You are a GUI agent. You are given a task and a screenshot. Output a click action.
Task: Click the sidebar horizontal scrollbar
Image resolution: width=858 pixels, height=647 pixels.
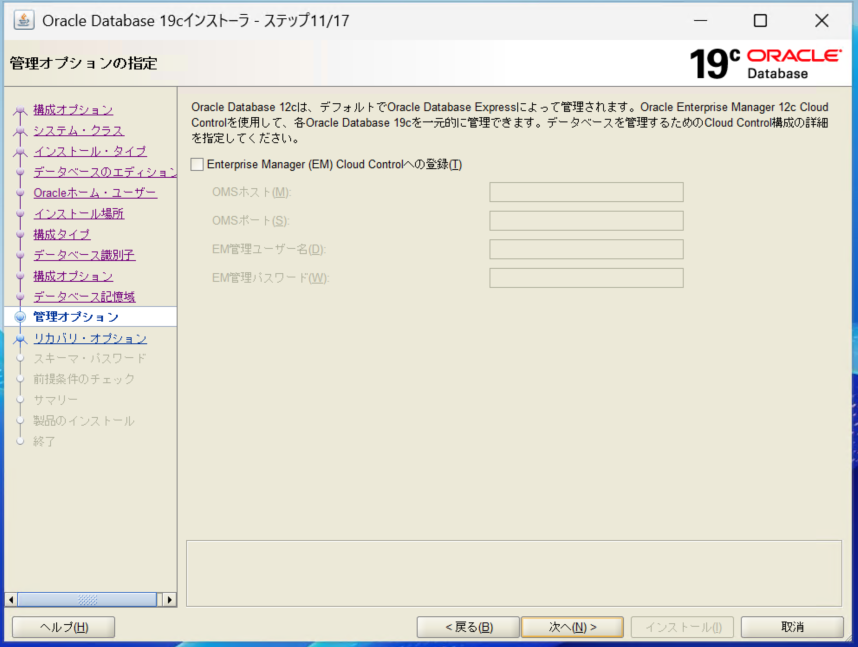pos(88,600)
